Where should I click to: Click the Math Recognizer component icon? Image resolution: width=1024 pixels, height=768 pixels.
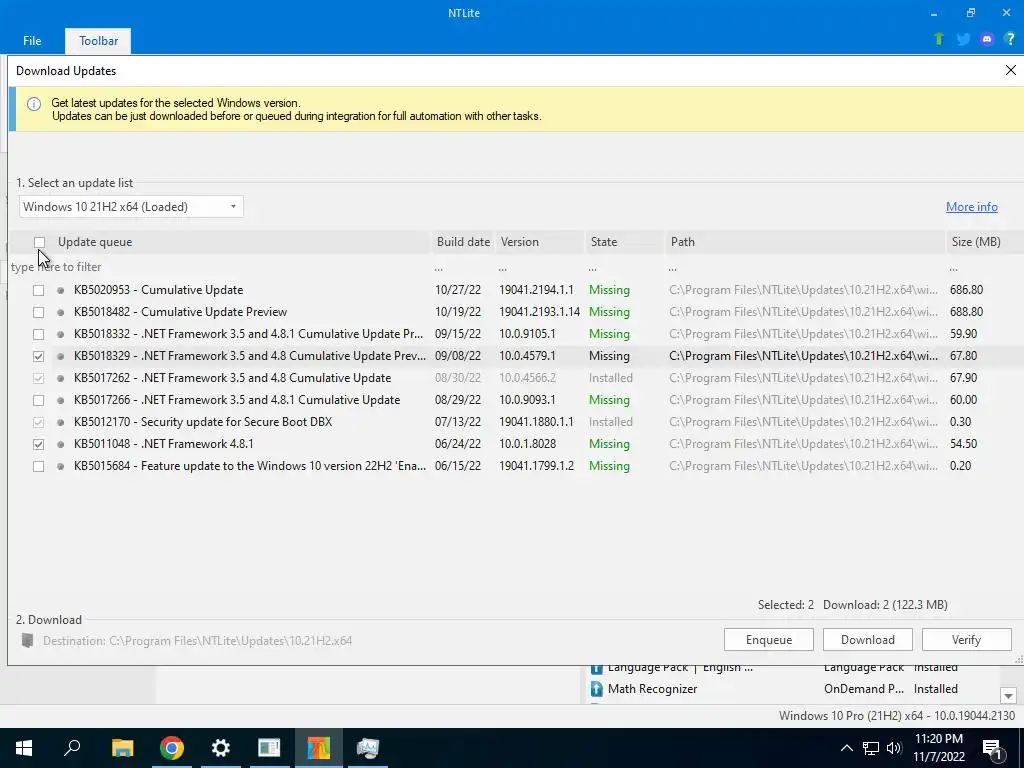596,689
